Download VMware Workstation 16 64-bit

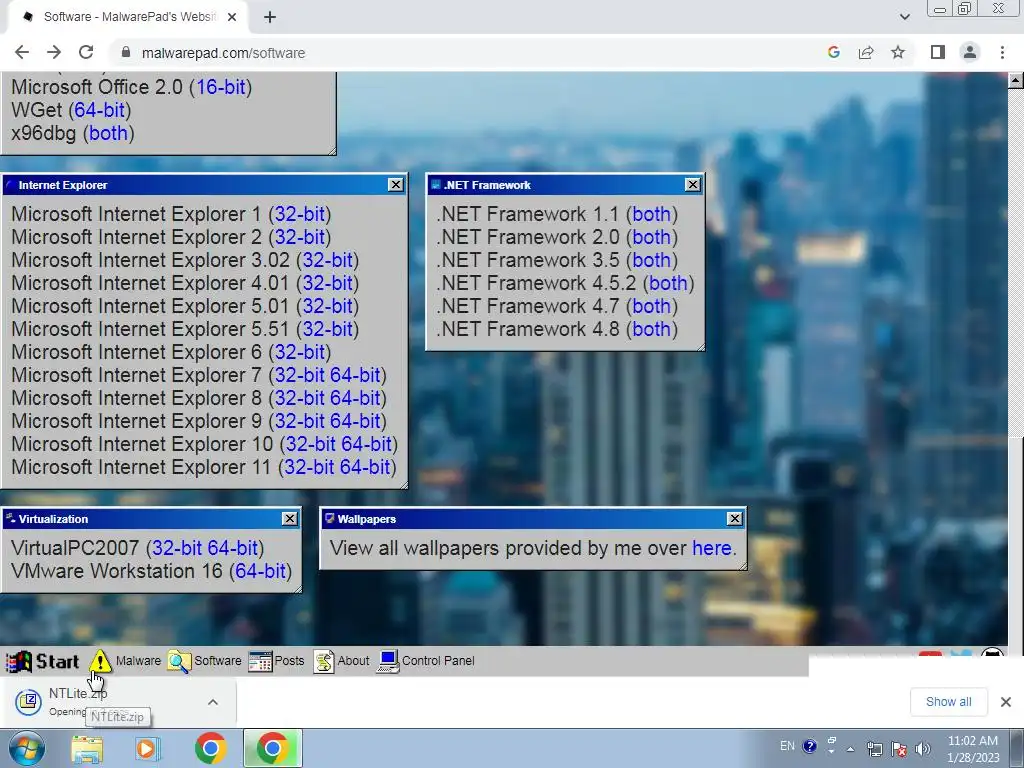click(261, 571)
